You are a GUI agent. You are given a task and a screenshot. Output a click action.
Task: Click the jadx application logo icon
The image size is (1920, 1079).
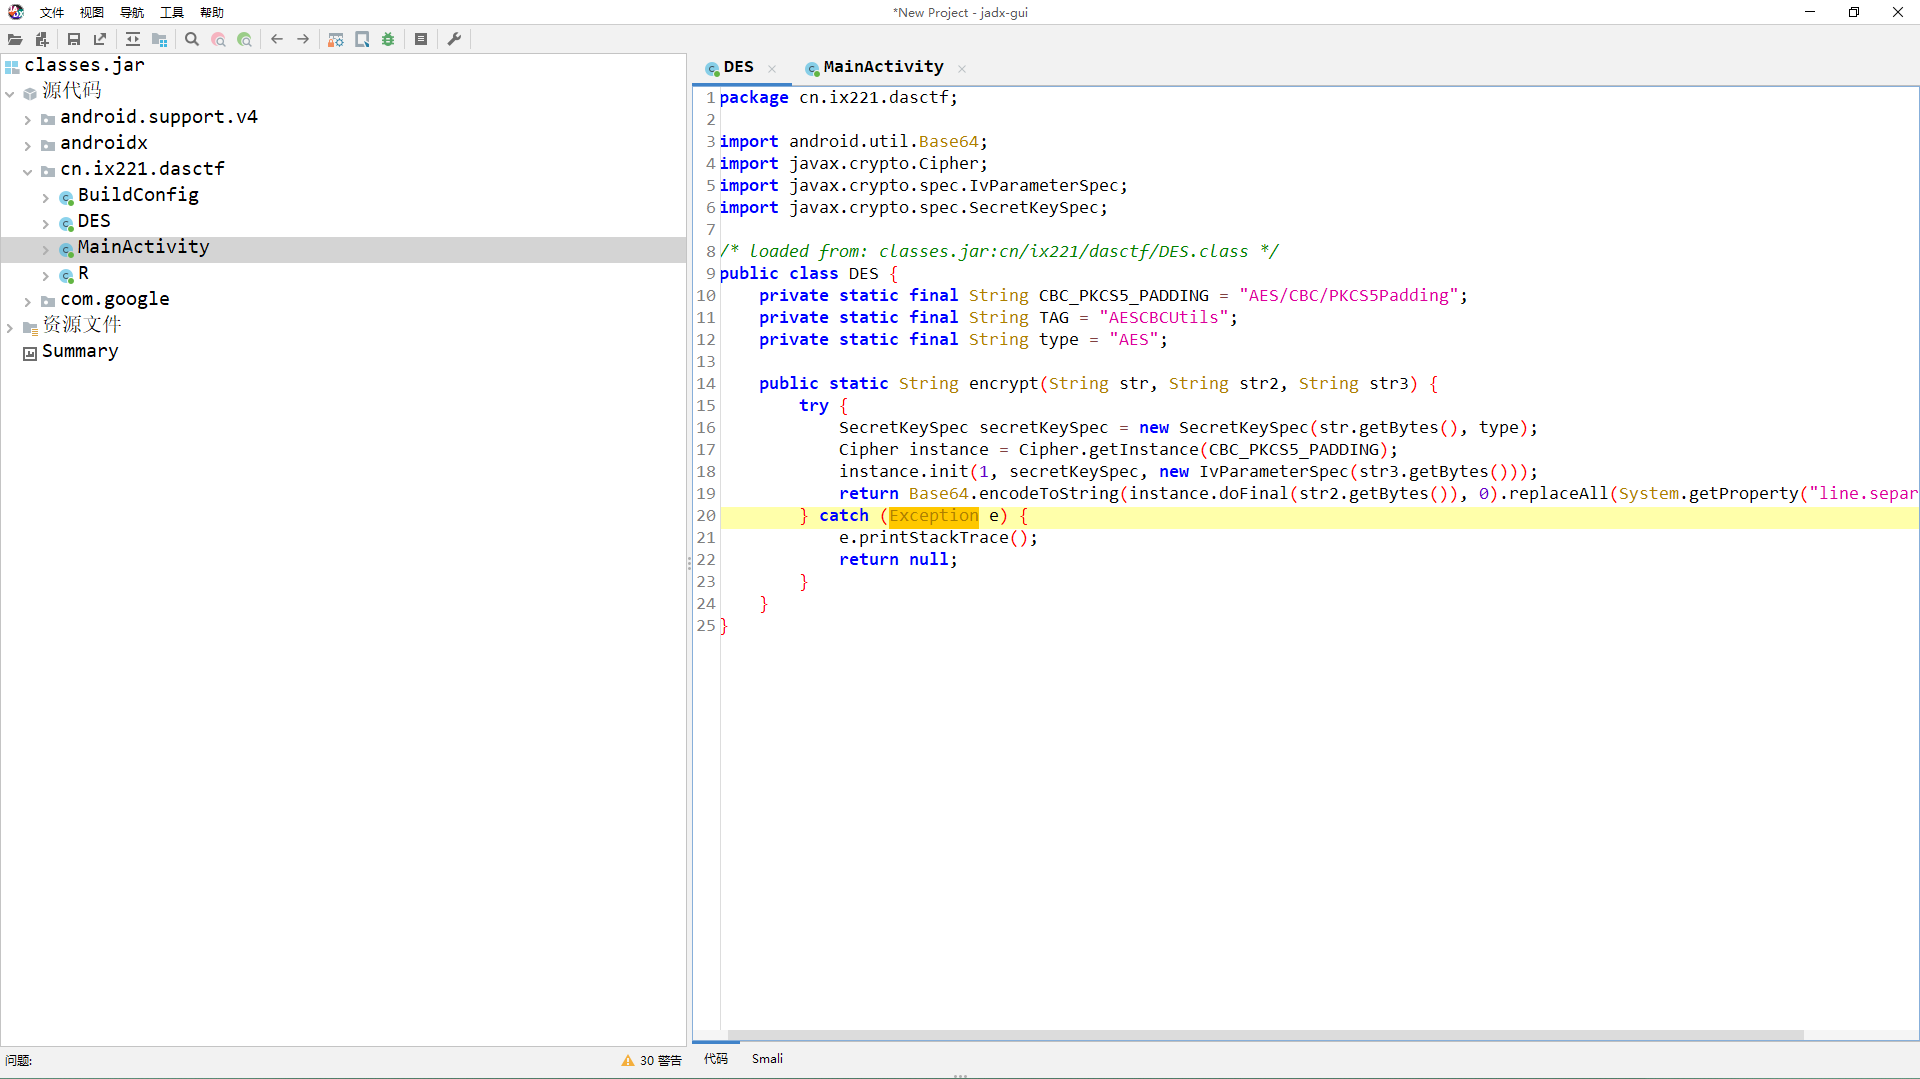[16, 12]
